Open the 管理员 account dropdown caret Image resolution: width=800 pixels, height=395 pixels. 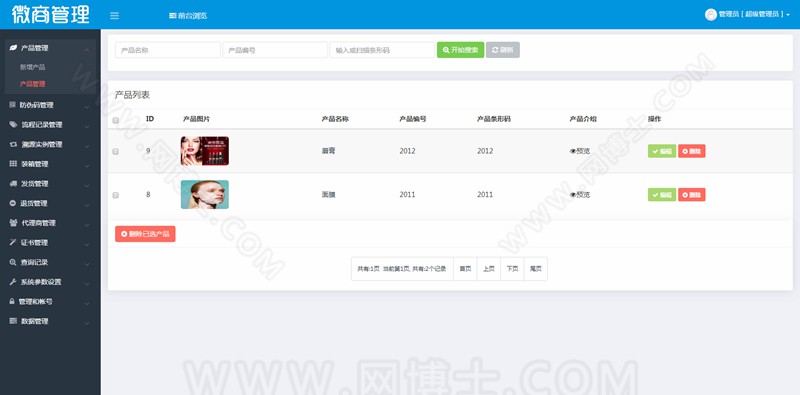click(x=788, y=15)
